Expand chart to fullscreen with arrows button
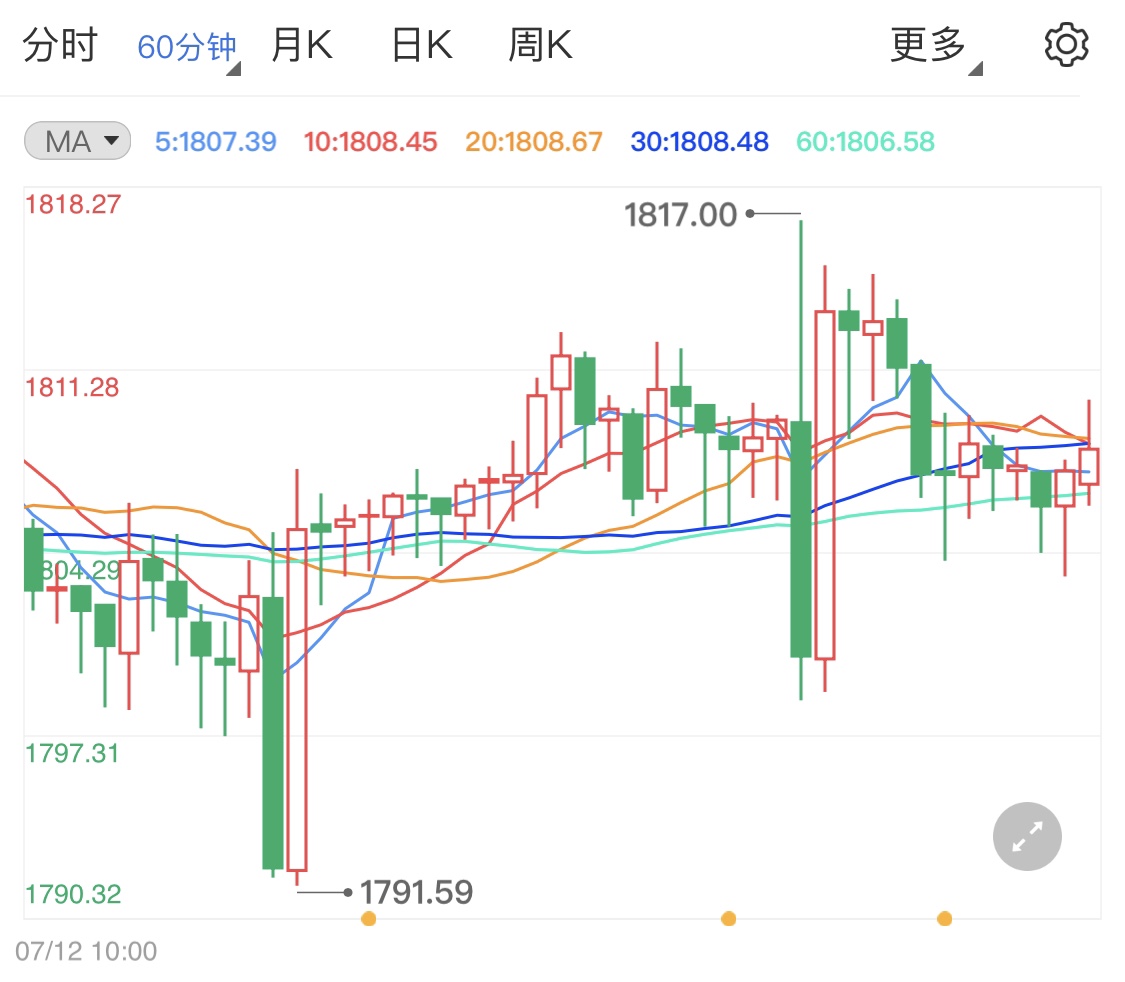The image size is (1125, 982). pyautogui.click(x=1027, y=836)
